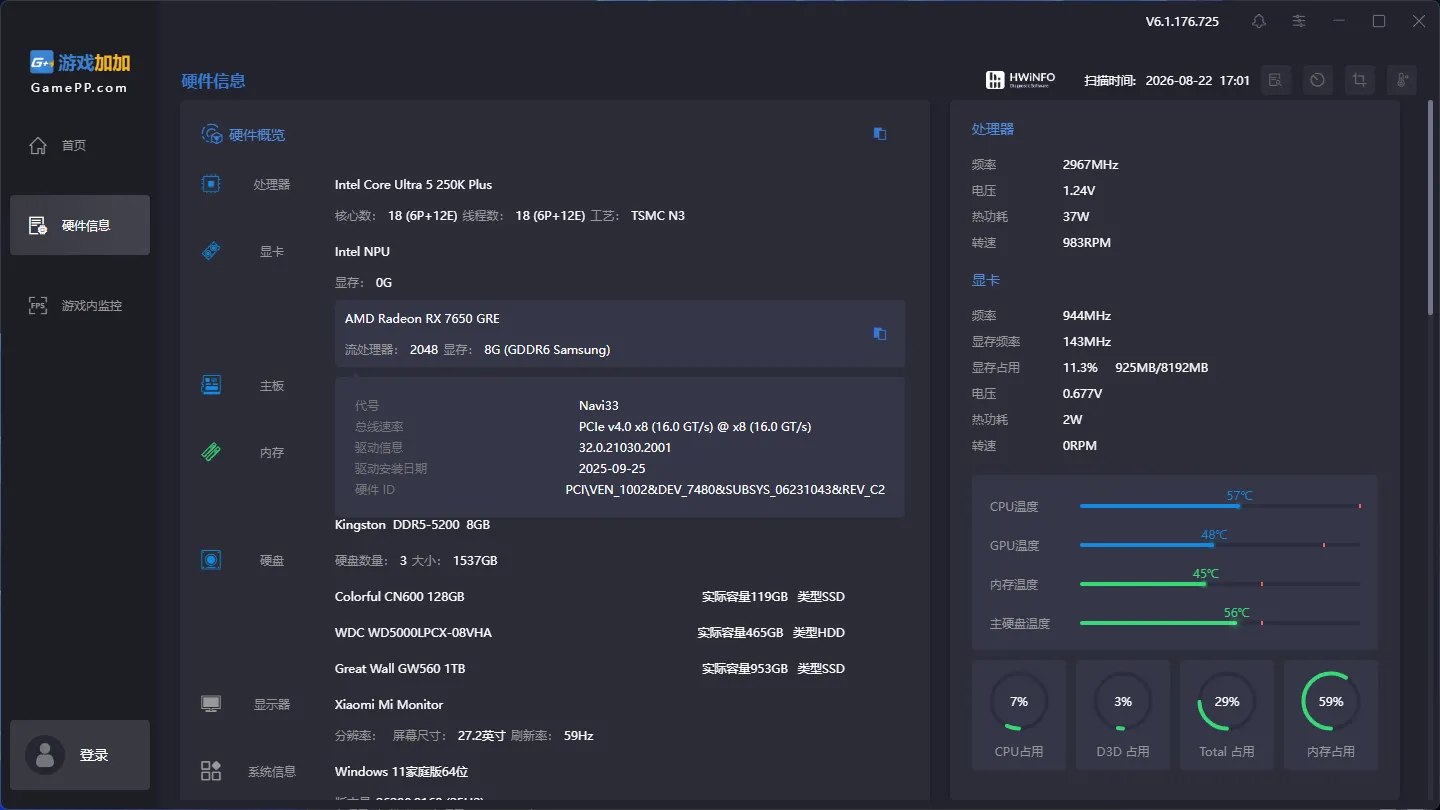Viewport: 1440px width, 810px height.
Task: Go to the 首页 home page
Action: coord(80,146)
